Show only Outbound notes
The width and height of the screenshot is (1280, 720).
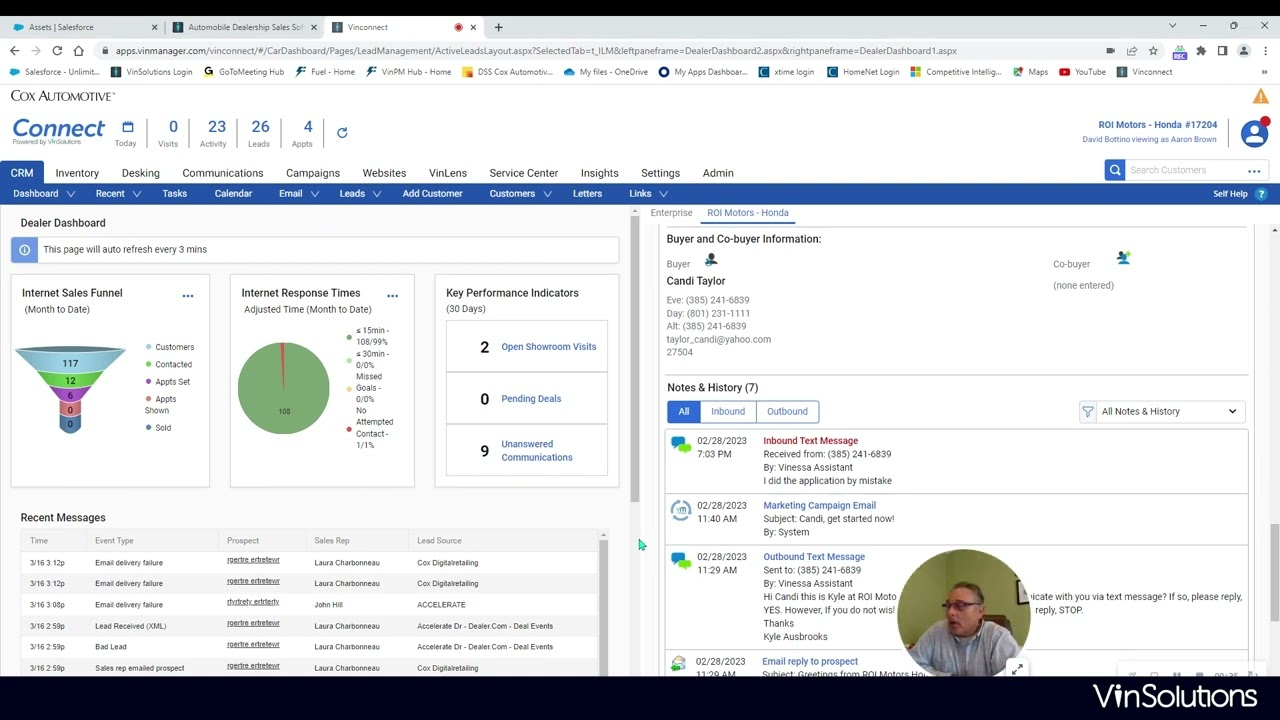click(787, 411)
